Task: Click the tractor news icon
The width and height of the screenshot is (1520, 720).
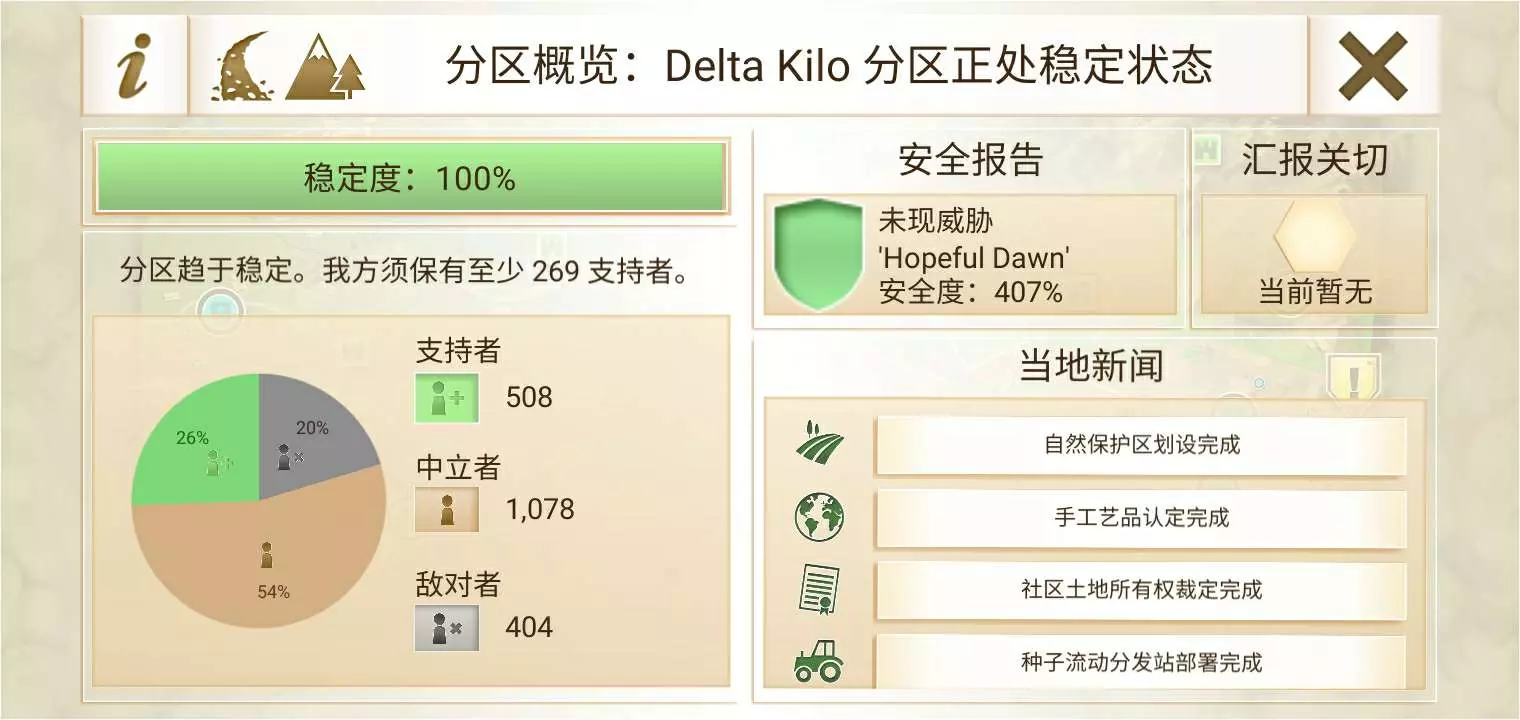Action: [x=819, y=661]
